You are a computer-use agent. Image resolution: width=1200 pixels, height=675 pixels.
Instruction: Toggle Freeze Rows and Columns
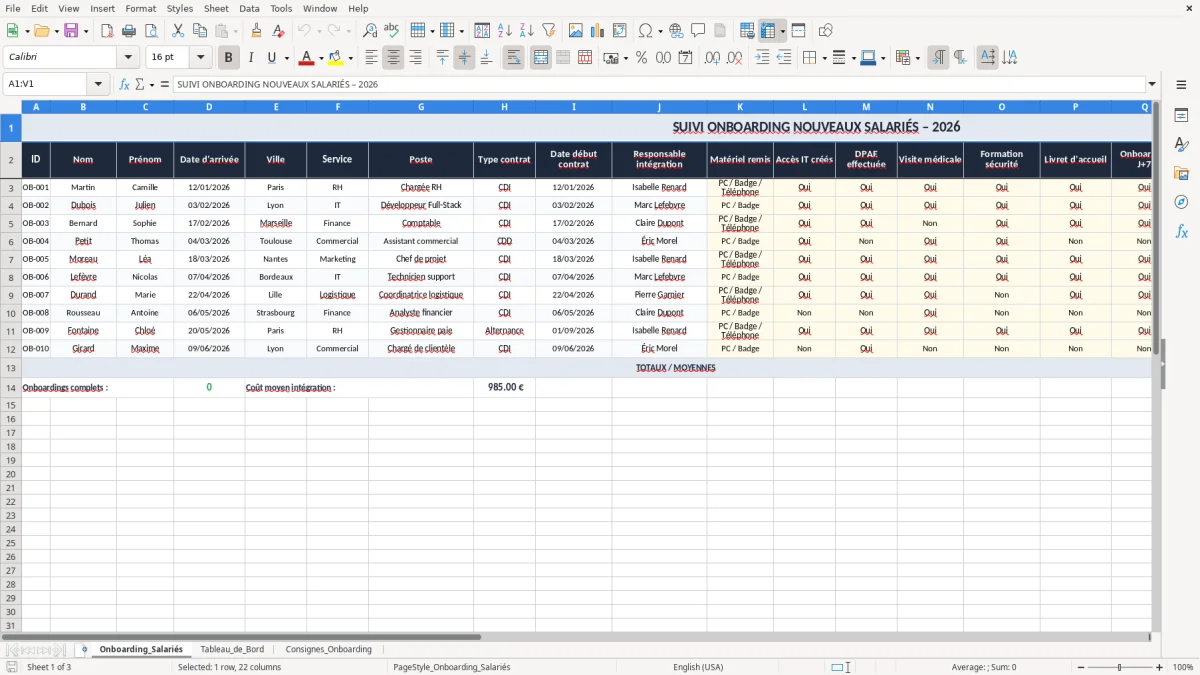pyautogui.click(x=768, y=31)
